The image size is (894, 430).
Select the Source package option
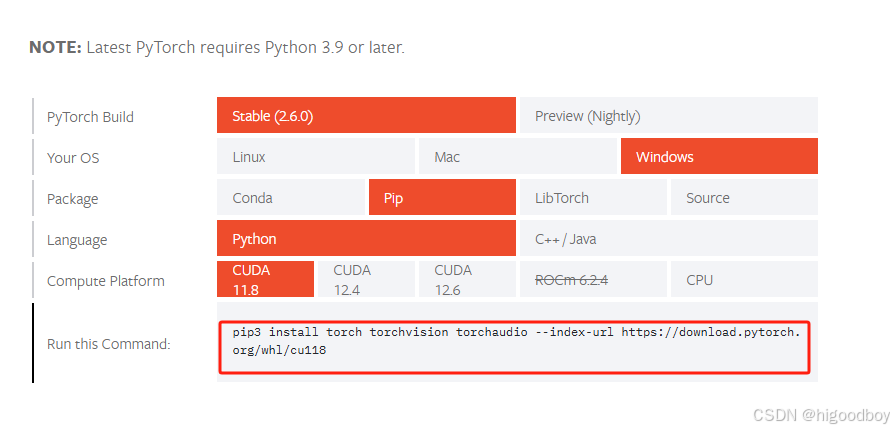click(744, 197)
